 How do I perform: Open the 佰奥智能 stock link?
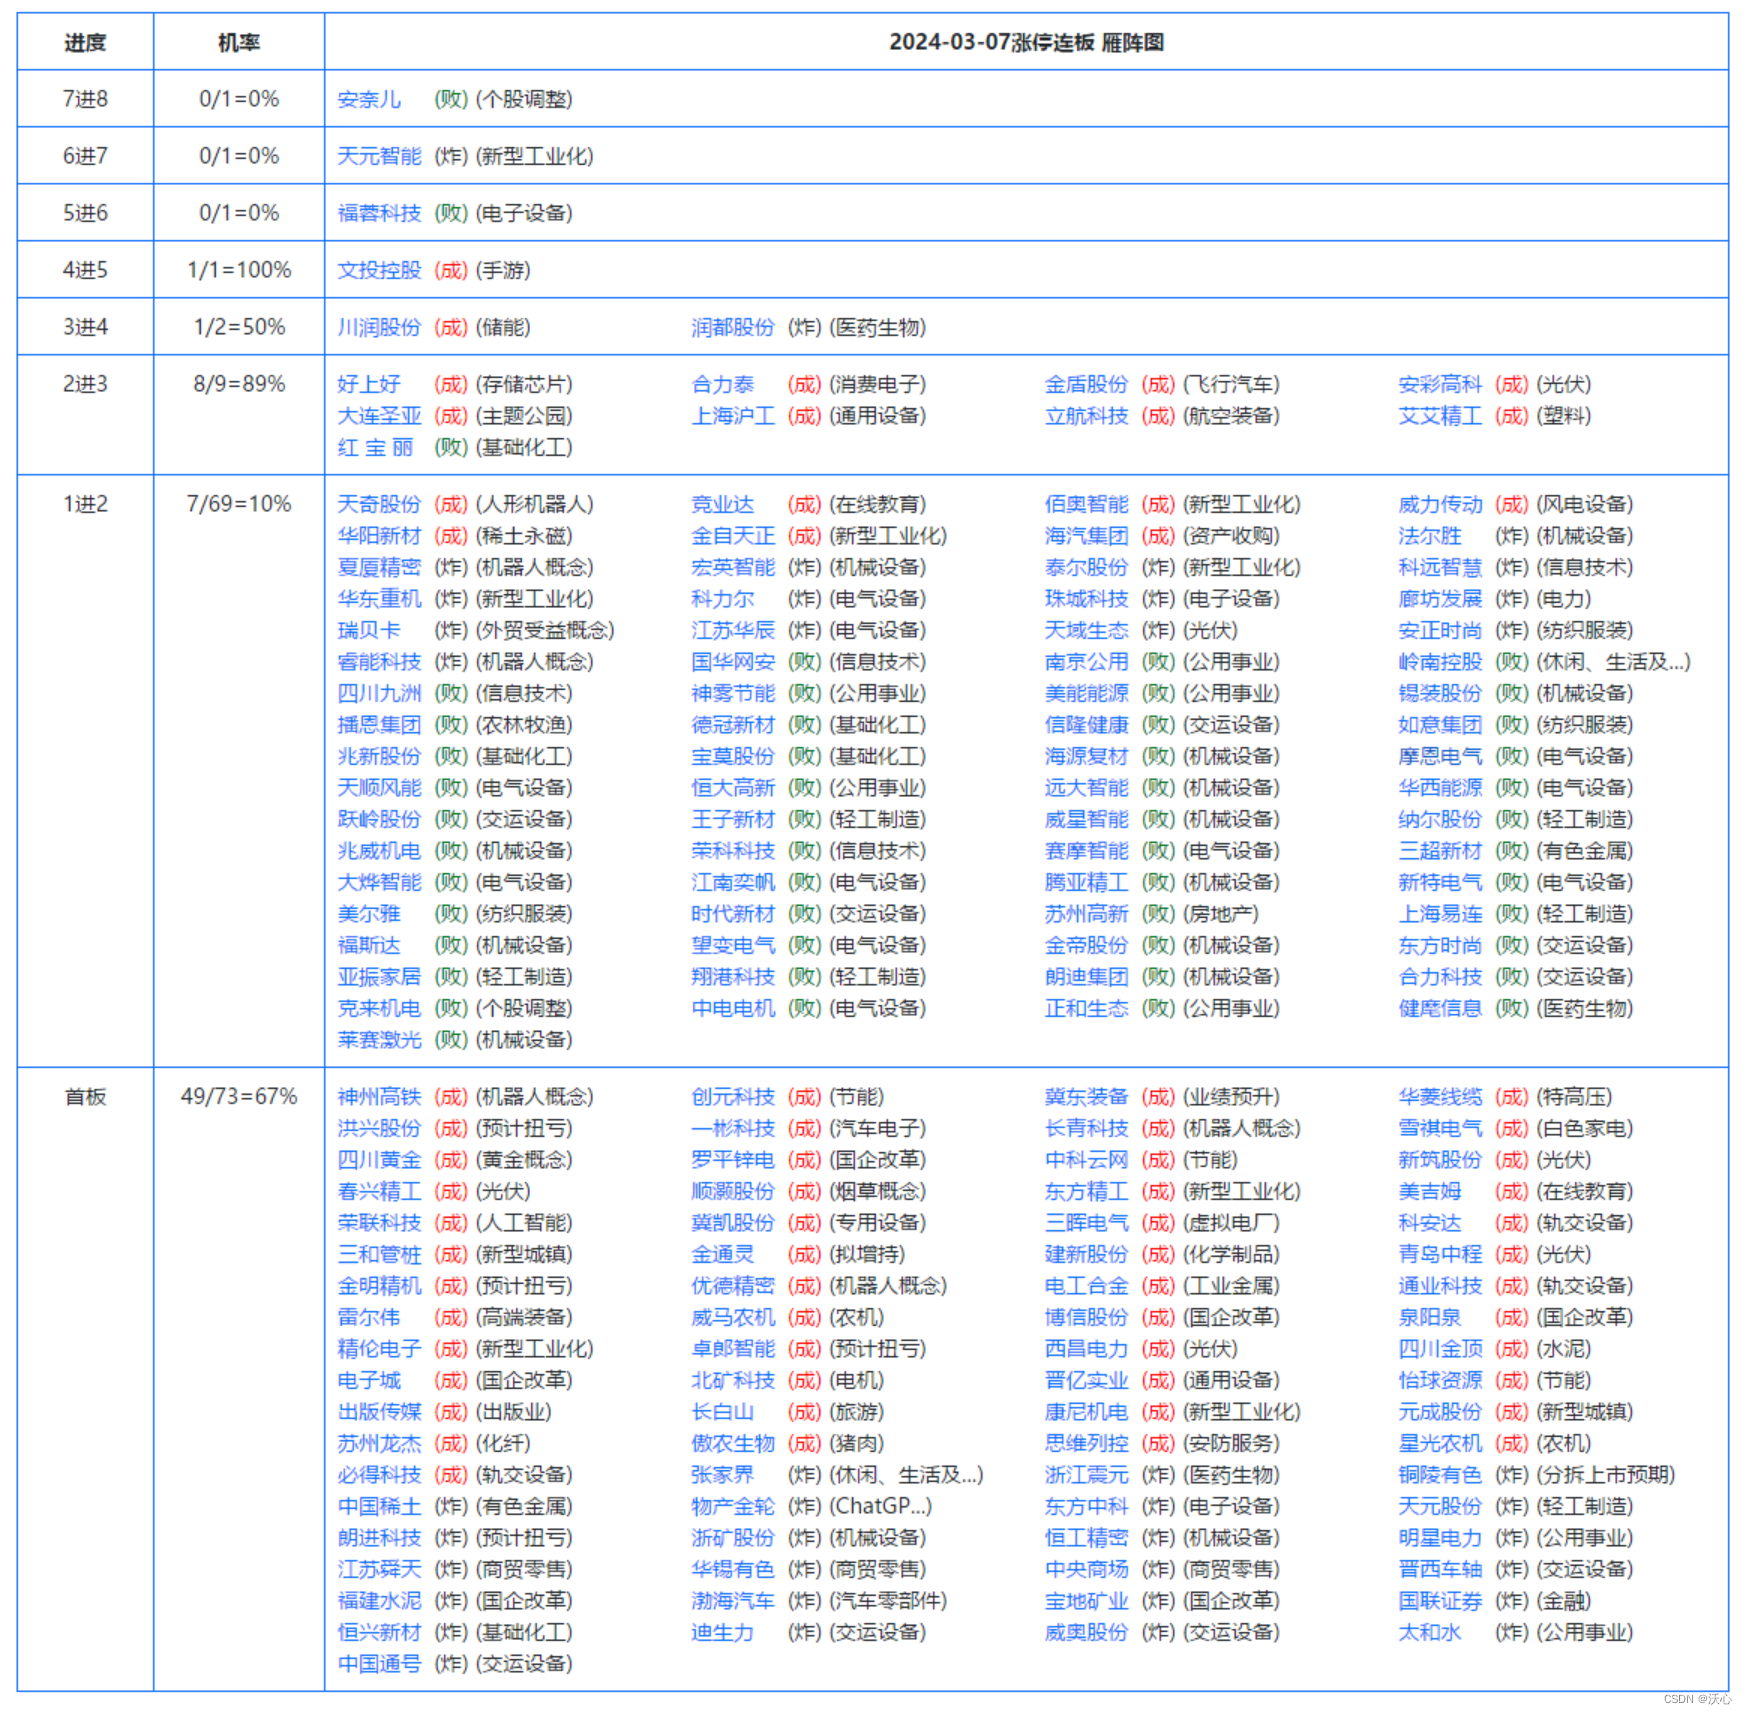coord(1086,504)
